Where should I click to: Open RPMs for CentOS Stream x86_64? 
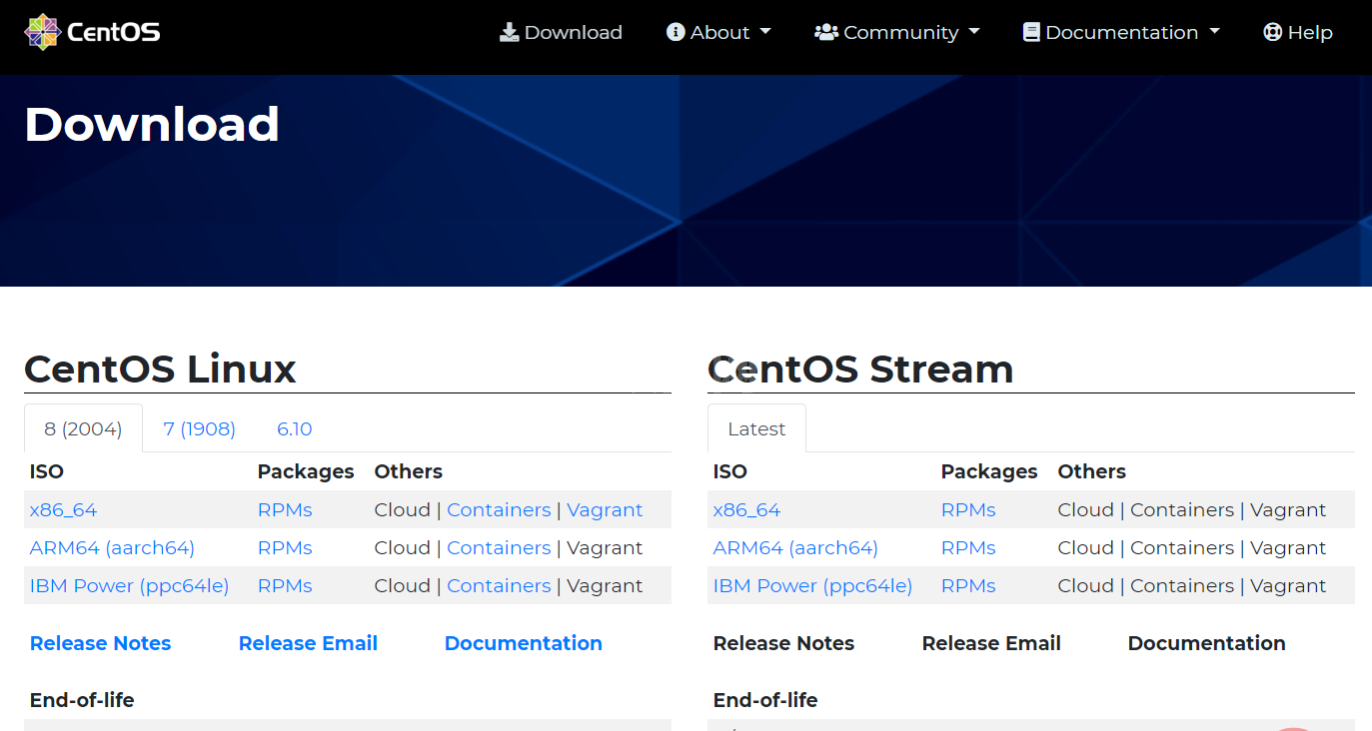click(968, 510)
